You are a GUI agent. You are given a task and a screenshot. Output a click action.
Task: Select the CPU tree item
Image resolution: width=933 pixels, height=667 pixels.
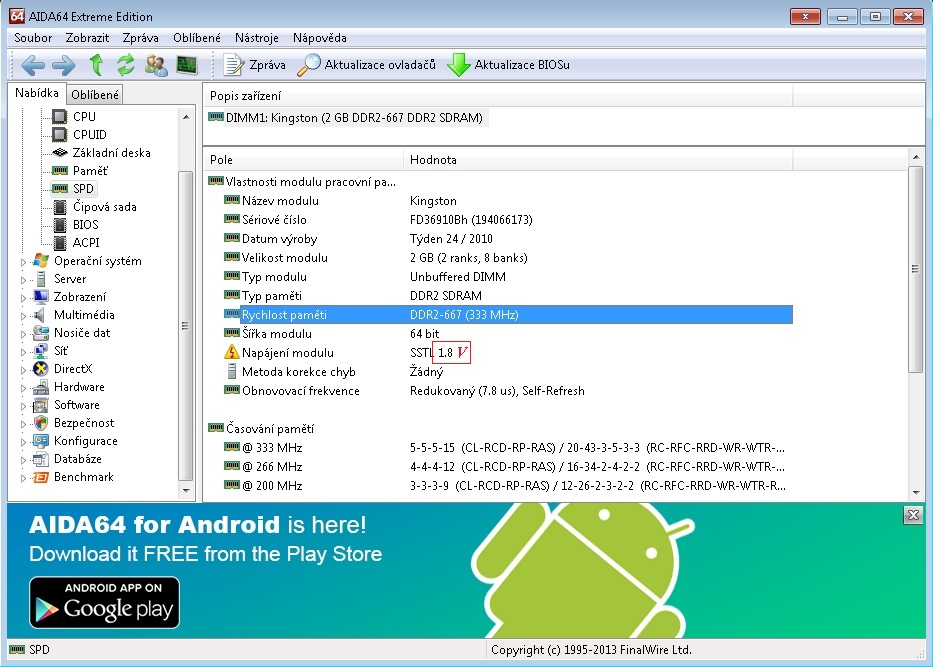[x=84, y=117]
